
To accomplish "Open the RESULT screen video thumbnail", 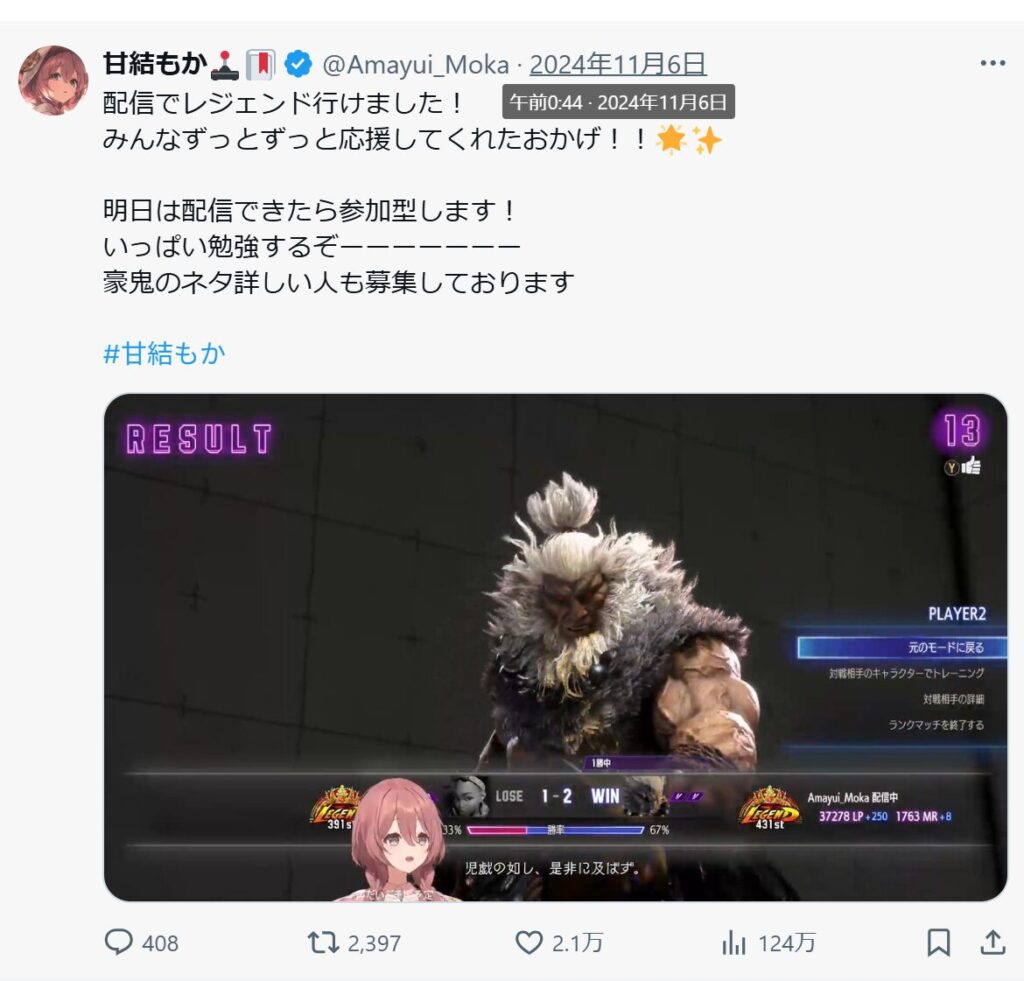I will click(x=556, y=647).
